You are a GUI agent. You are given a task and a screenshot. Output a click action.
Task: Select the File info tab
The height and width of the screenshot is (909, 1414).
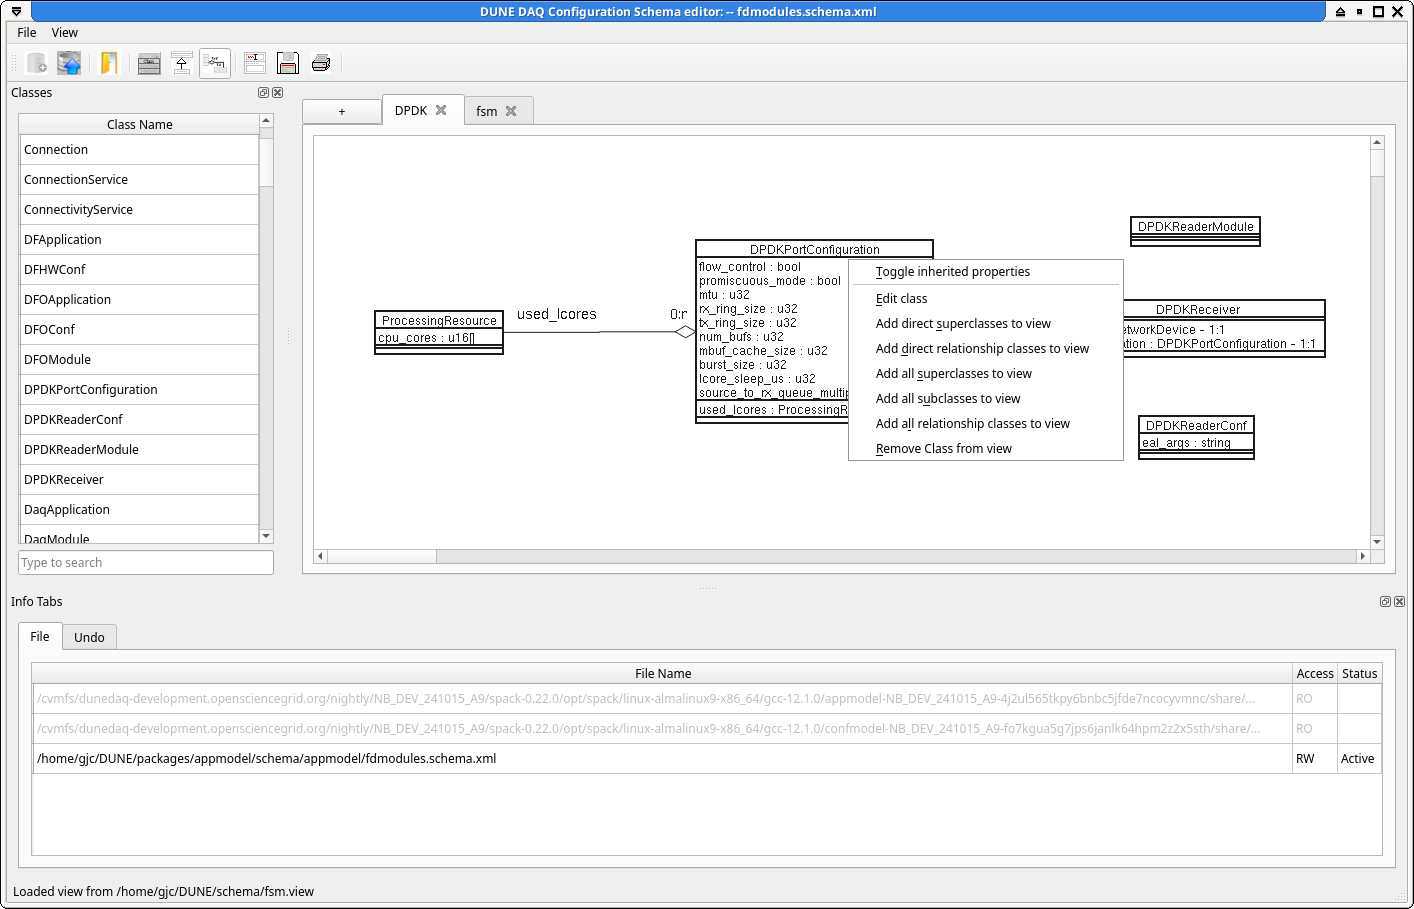coord(40,636)
